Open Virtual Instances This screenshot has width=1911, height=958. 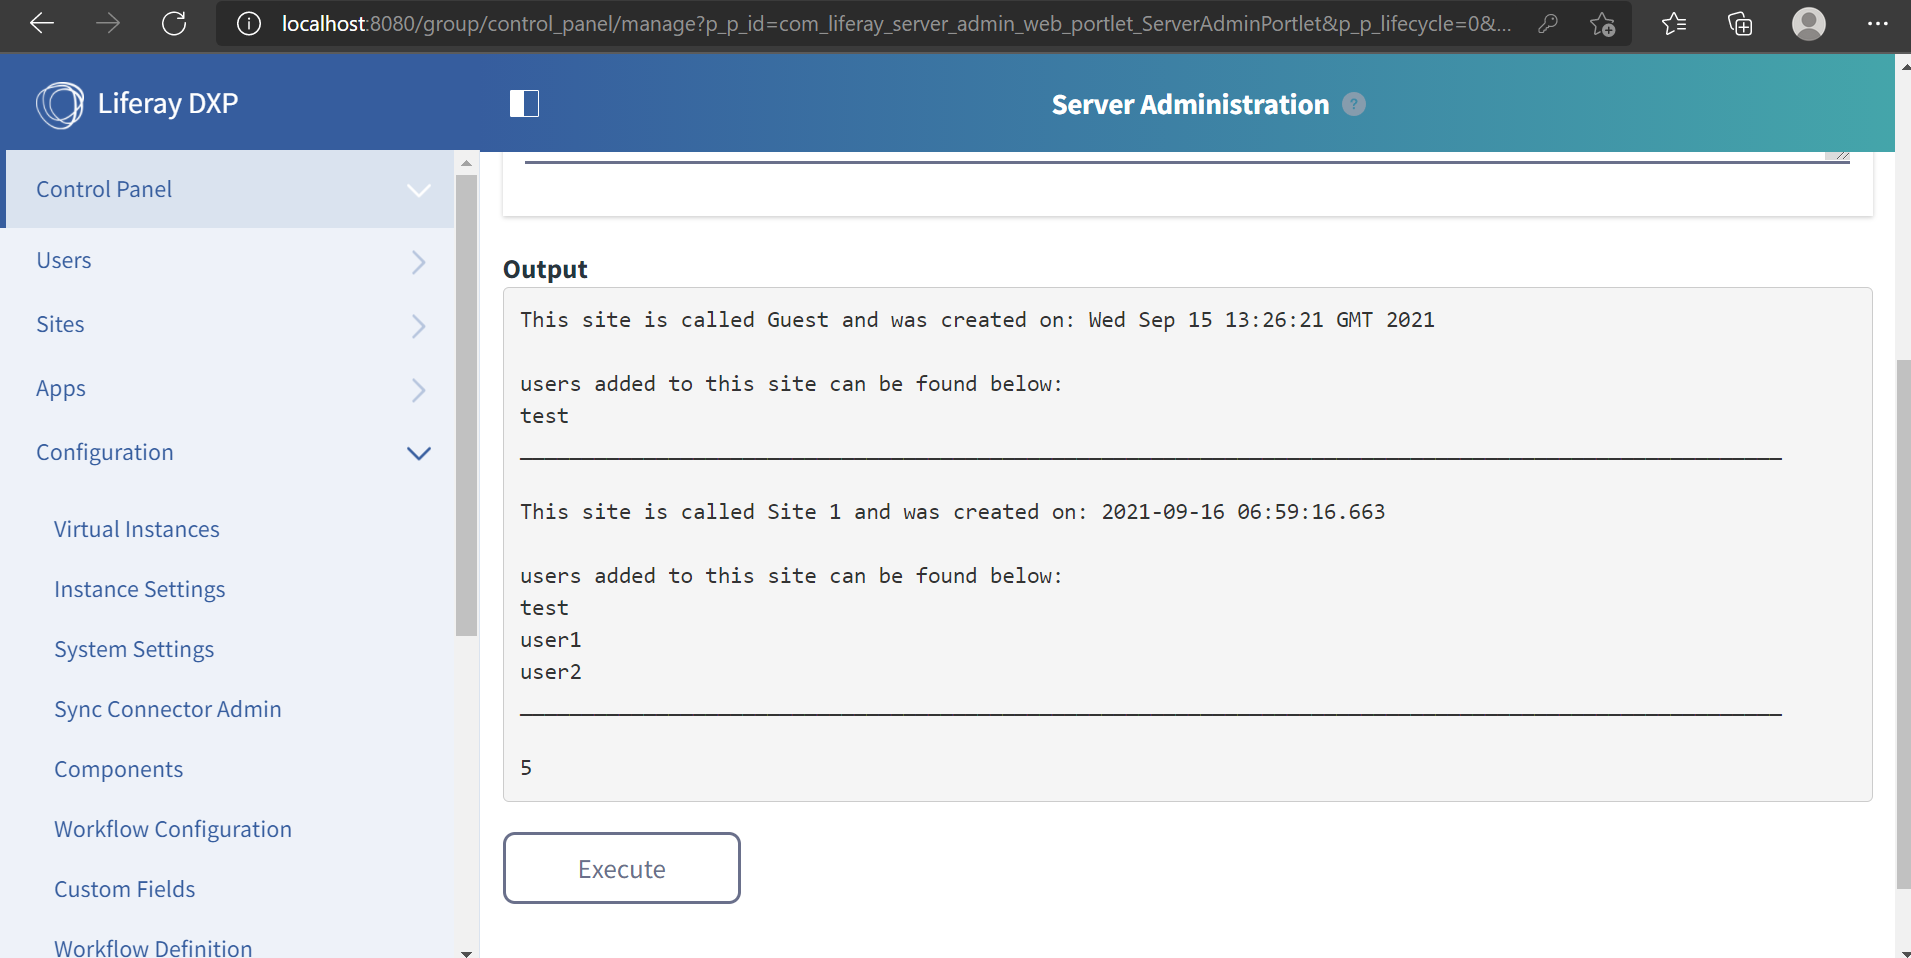pyautogui.click(x=137, y=529)
